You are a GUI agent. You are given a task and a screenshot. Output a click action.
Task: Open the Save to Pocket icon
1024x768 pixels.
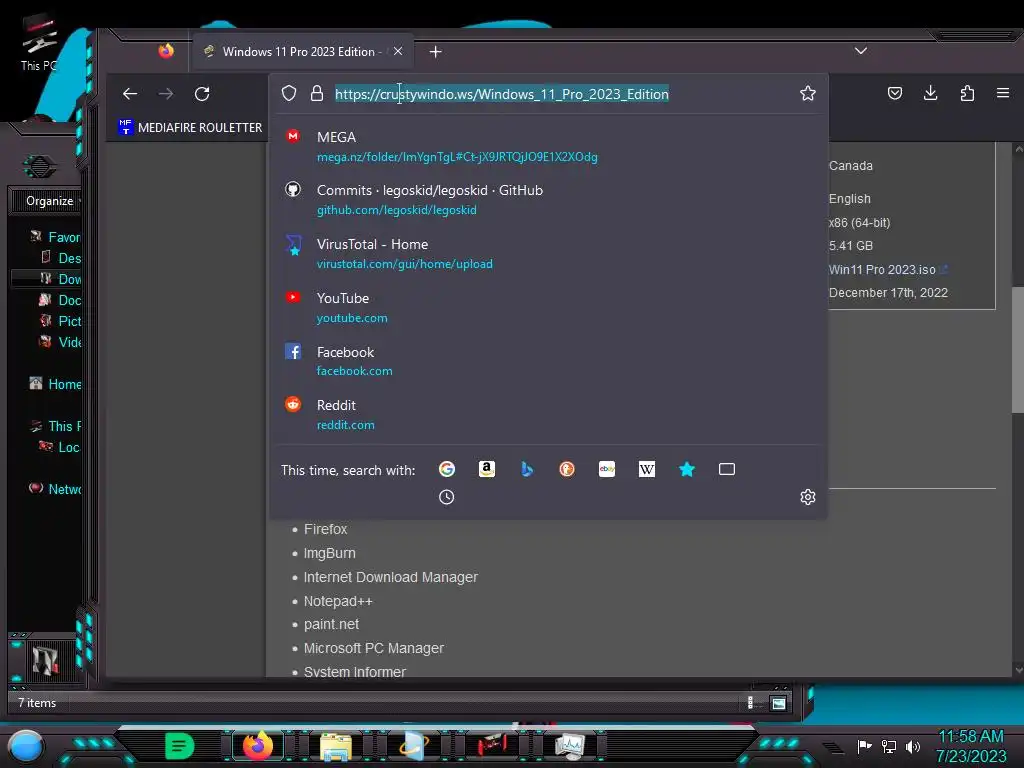[x=895, y=93]
